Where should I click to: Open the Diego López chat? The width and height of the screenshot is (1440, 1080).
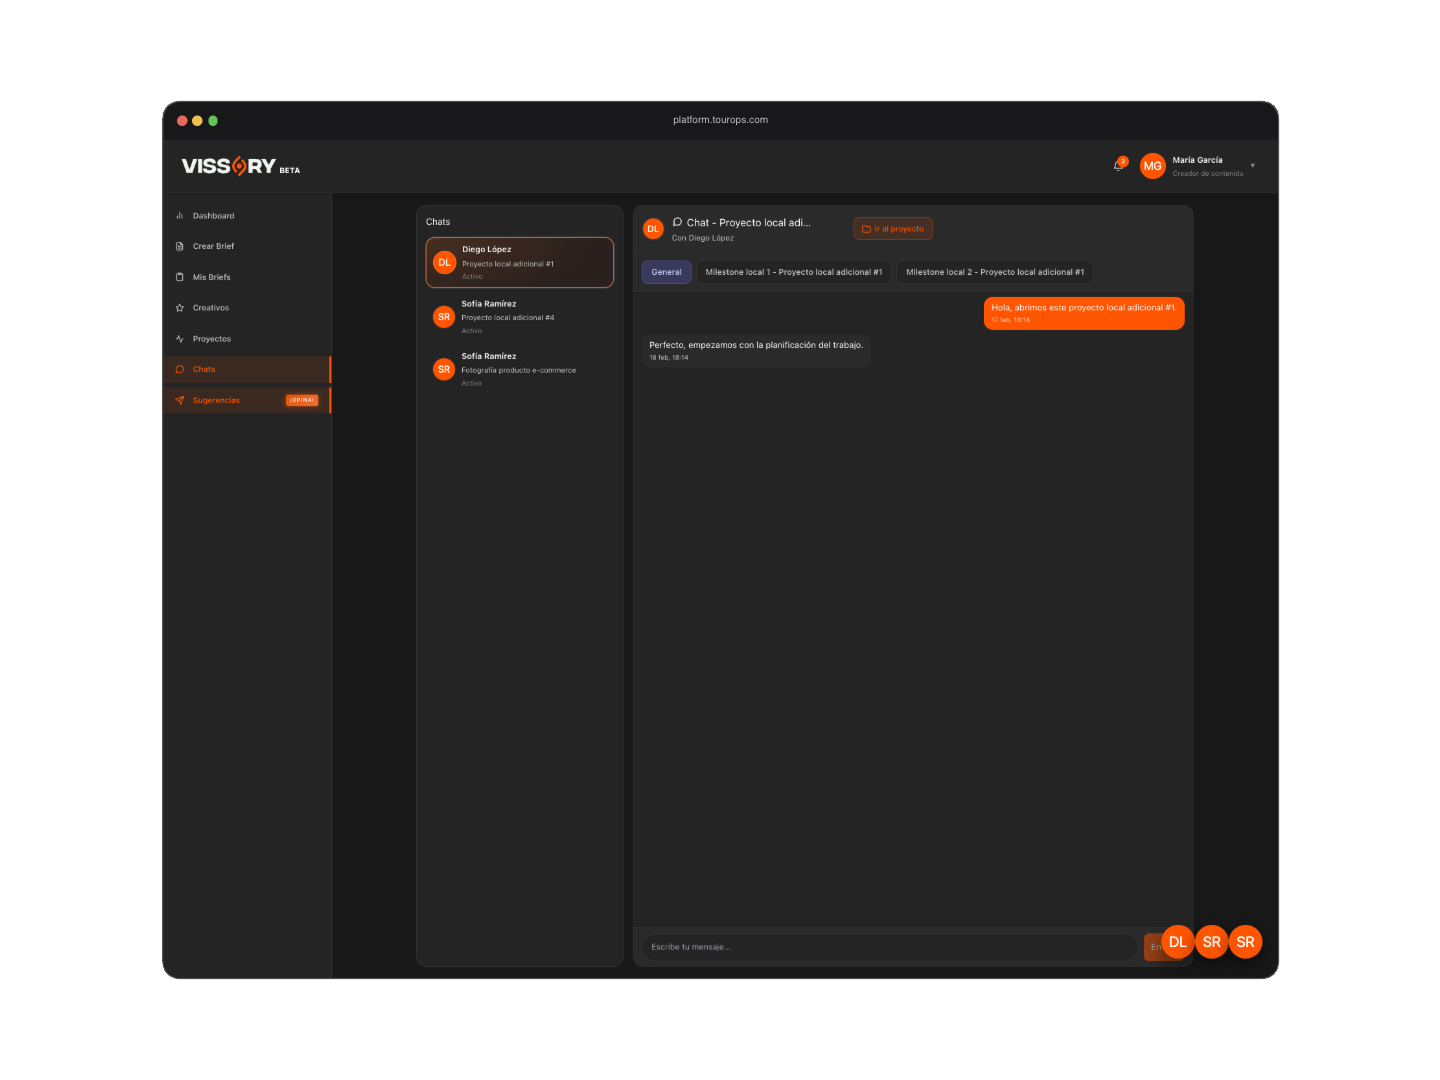pyautogui.click(x=519, y=262)
